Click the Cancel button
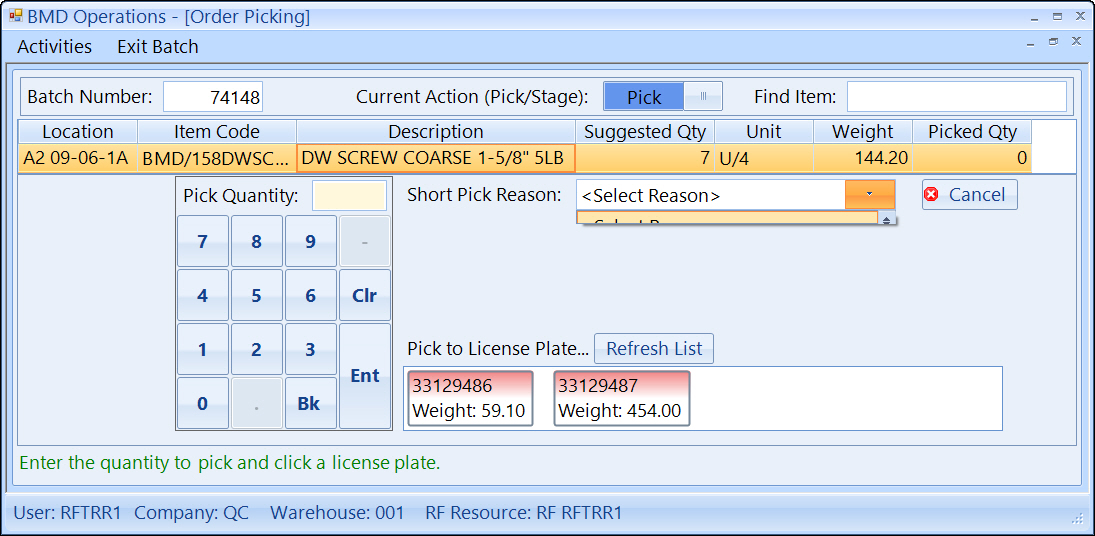1095x536 pixels. (x=969, y=195)
